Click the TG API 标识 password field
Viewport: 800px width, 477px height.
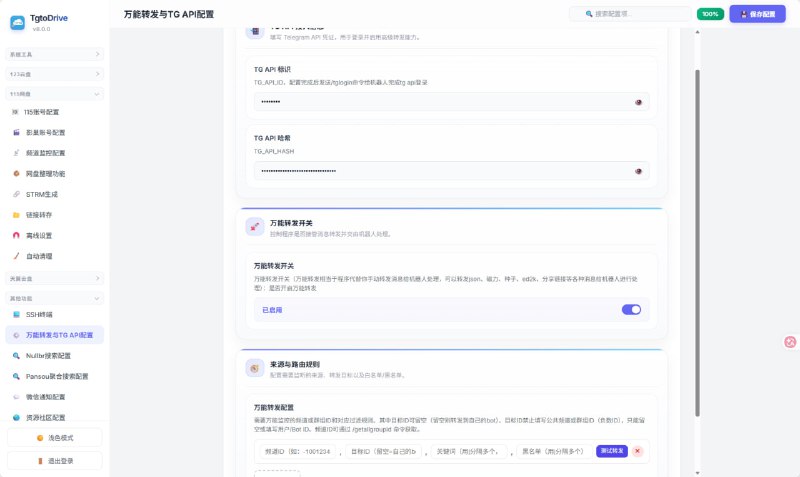452,102
